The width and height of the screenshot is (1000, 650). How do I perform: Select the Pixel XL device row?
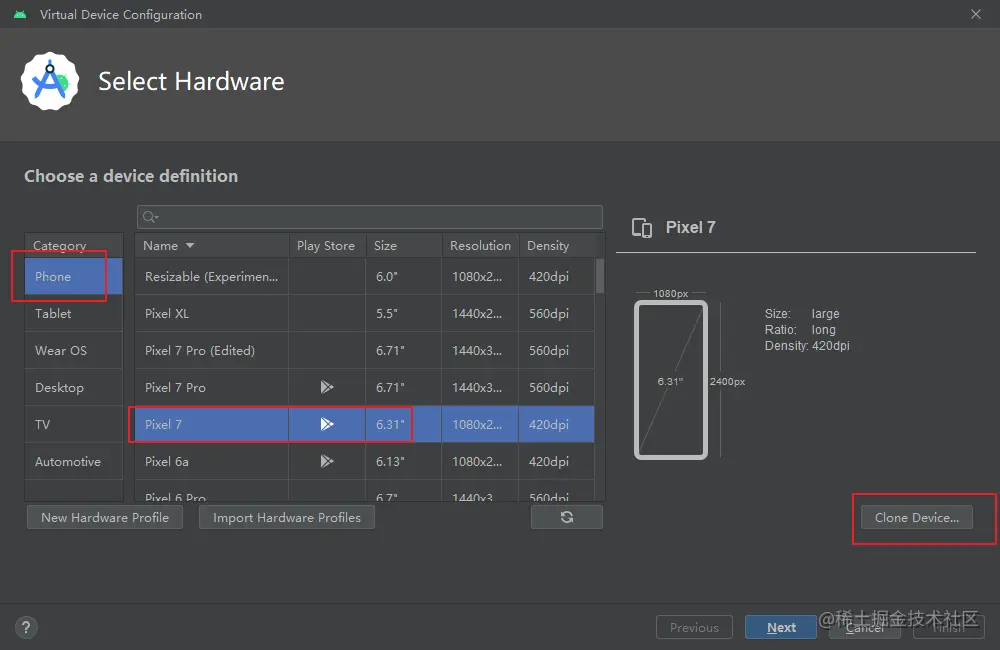tap(365, 313)
